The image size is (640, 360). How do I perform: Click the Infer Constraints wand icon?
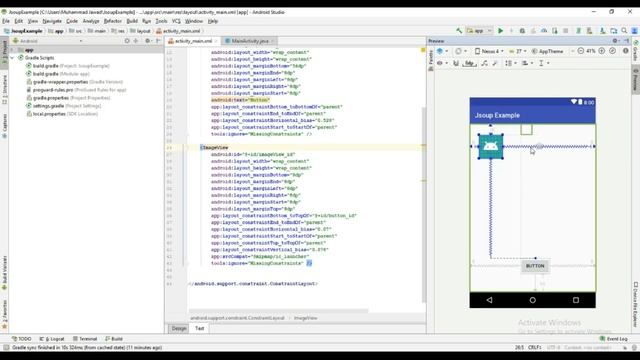tap(495, 63)
